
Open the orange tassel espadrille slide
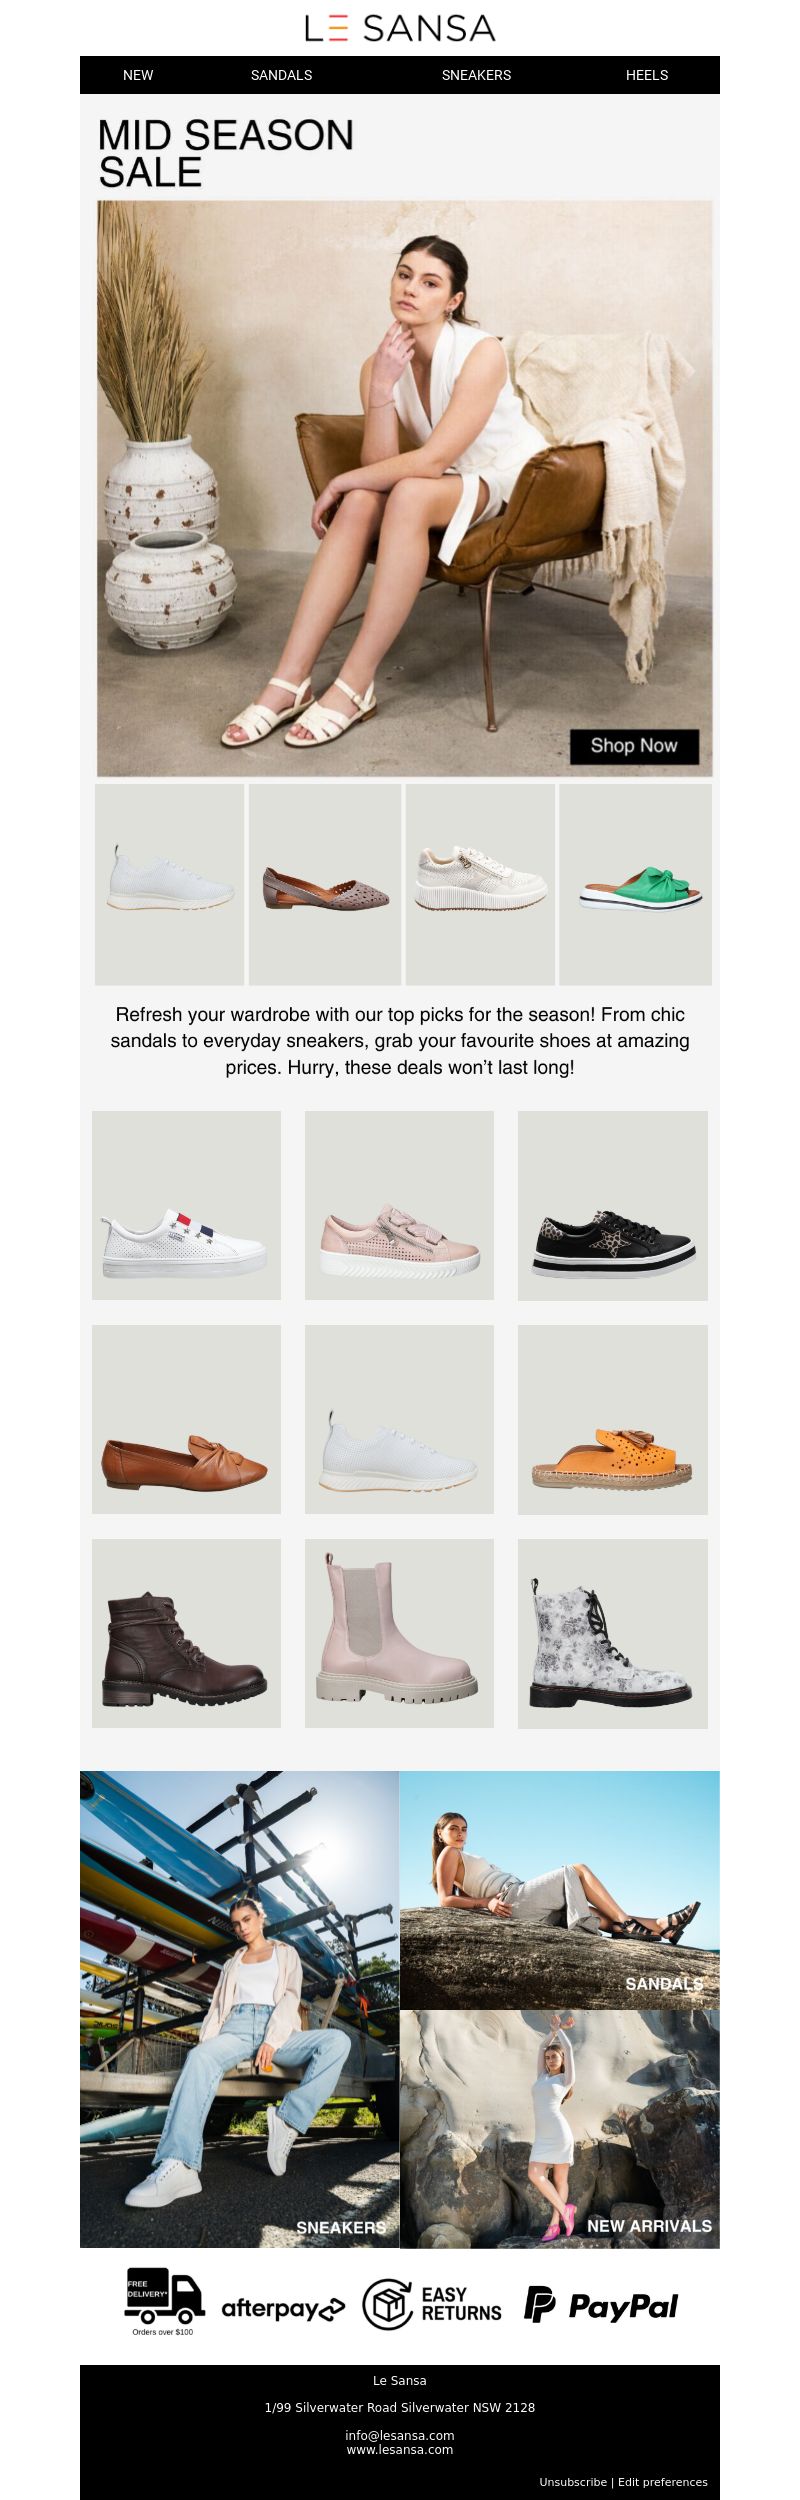click(x=612, y=1419)
